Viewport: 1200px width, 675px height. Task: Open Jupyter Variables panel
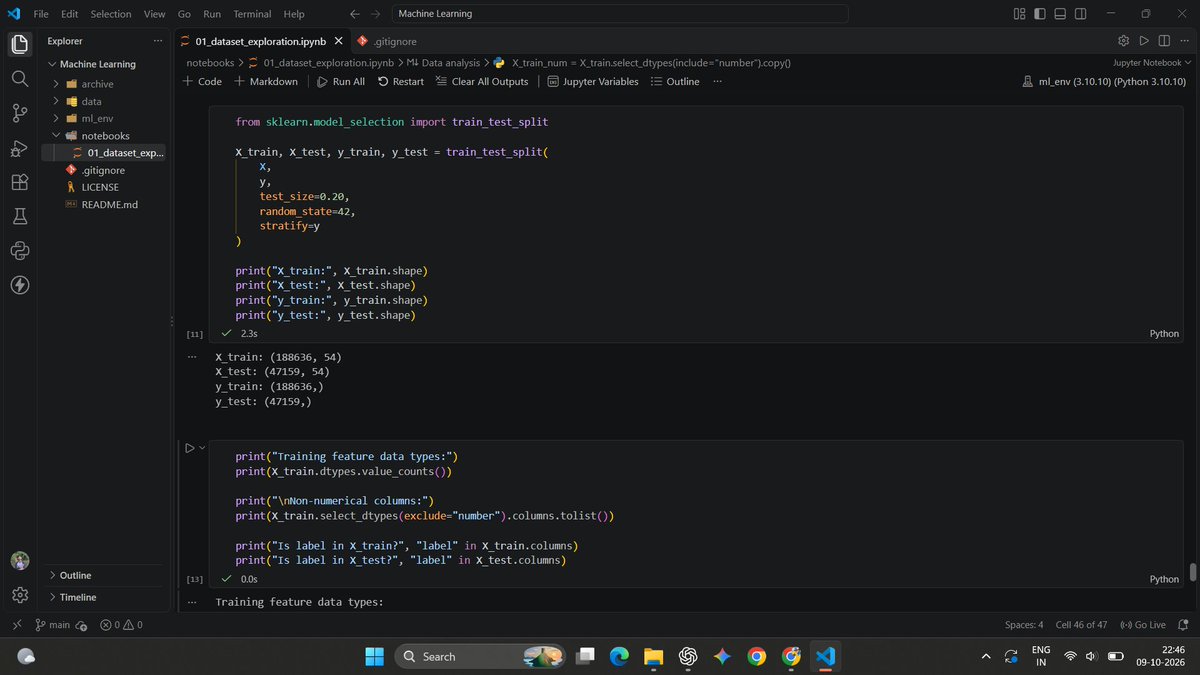click(x=592, y=81)
